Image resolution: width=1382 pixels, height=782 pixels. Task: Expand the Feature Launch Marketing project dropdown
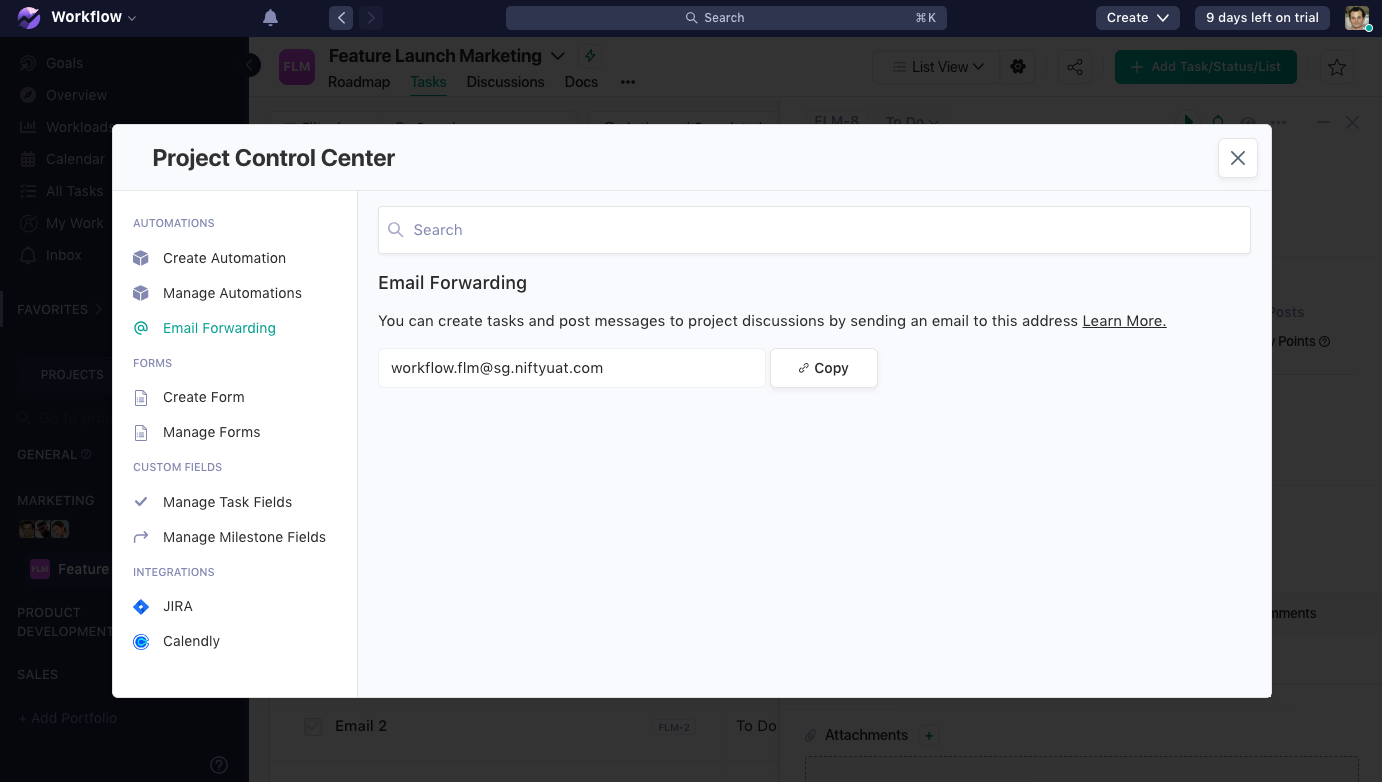tap(558, 56)
